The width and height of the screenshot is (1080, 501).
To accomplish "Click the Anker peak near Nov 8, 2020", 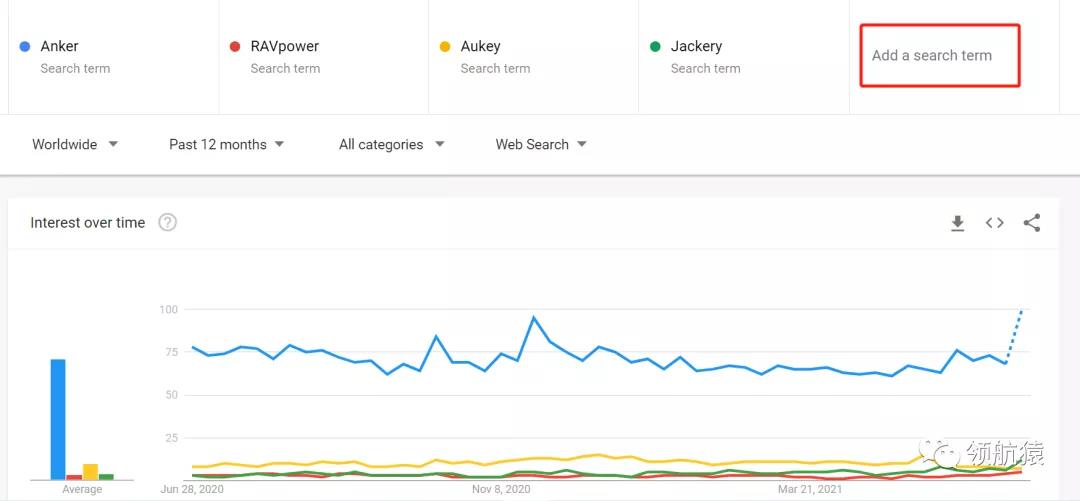I will [534, 318].
